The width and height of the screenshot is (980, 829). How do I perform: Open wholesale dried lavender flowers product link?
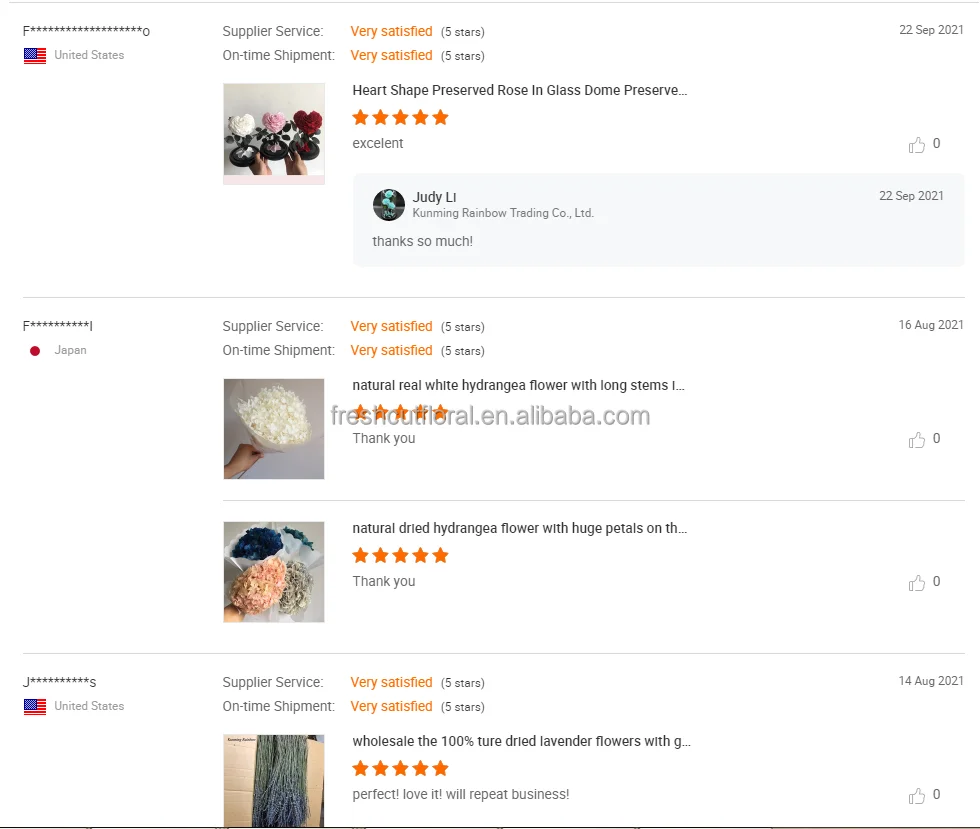tap(521, 742)
